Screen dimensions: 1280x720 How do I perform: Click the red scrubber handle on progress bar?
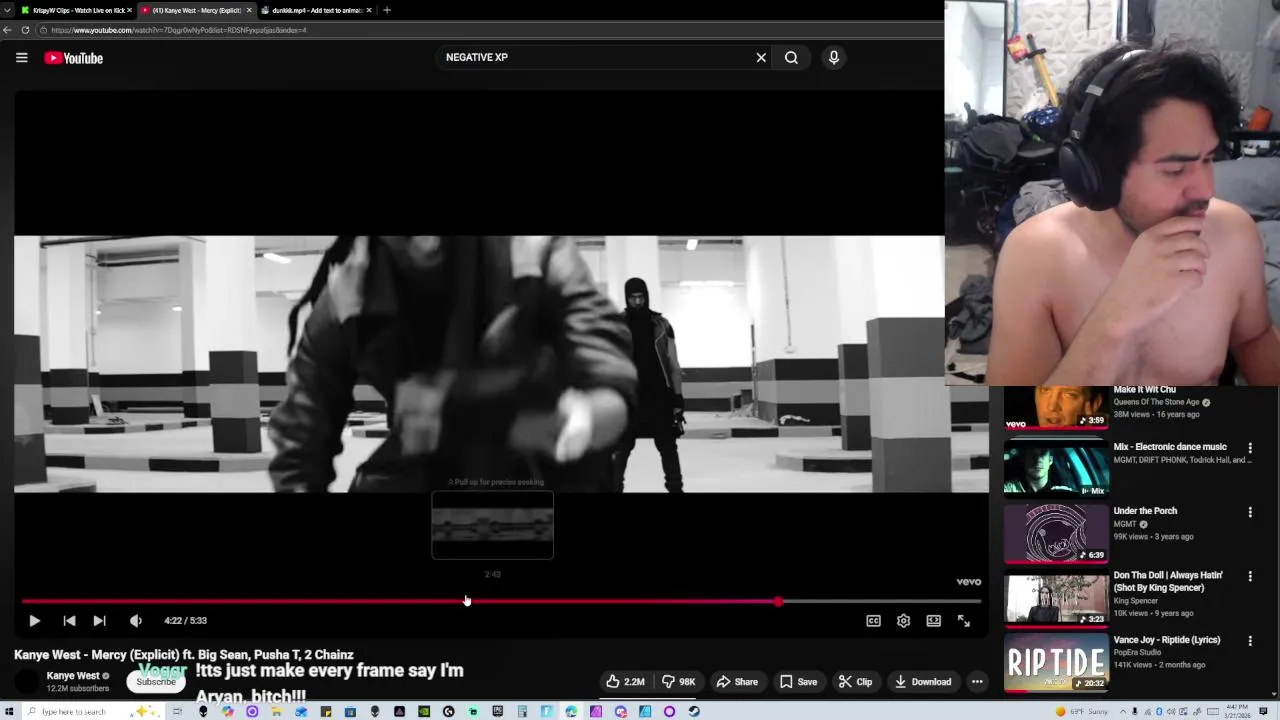point(778,601)
